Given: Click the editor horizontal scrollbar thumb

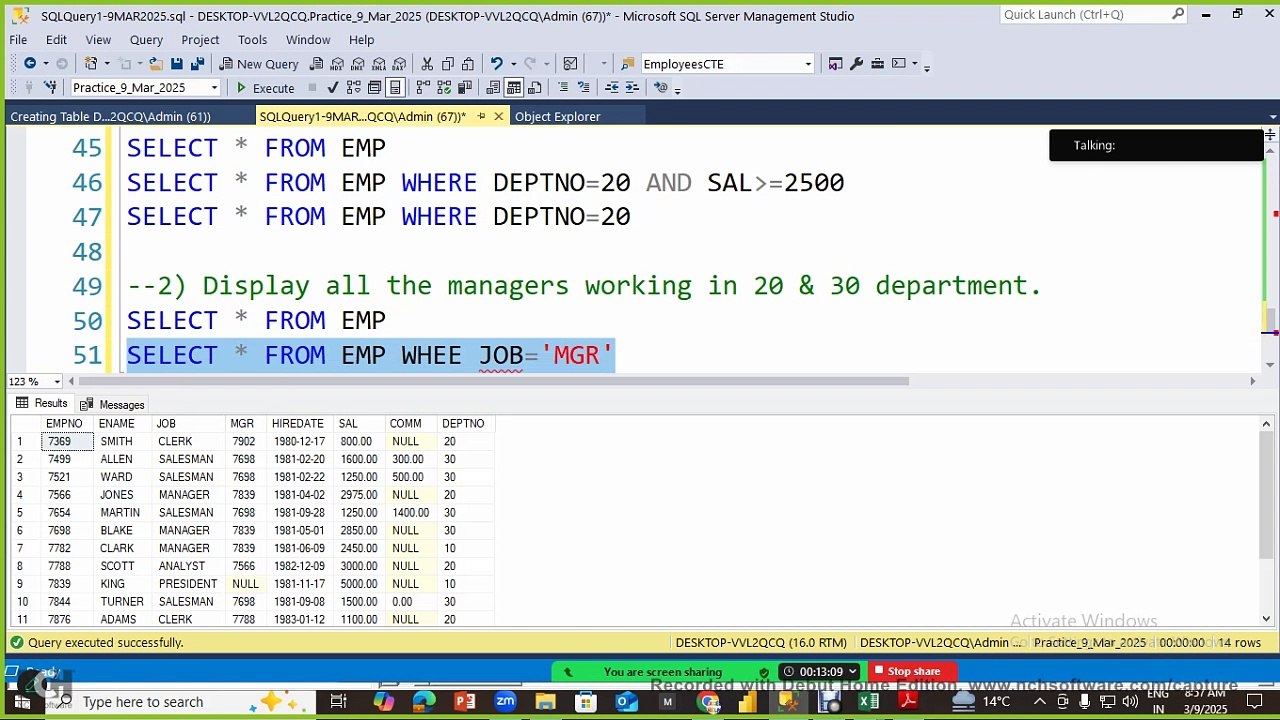Looking at the screenshot, I should pyautogui.click(x=493, y=381).
